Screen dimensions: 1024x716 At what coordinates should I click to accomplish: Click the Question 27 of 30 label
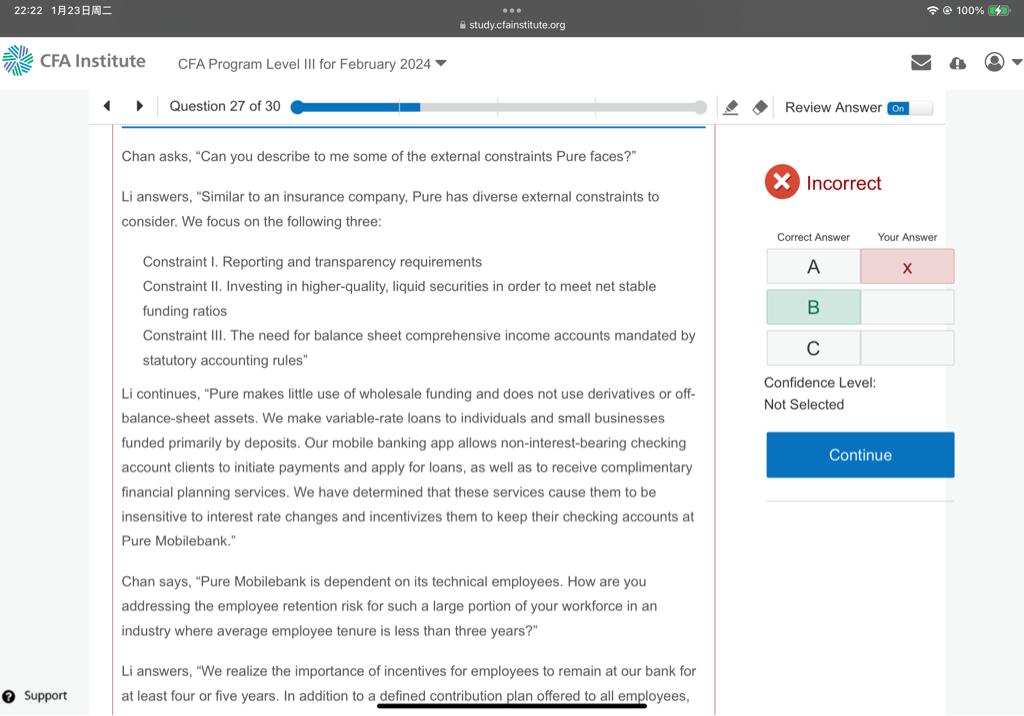click(x=225, y=106)
